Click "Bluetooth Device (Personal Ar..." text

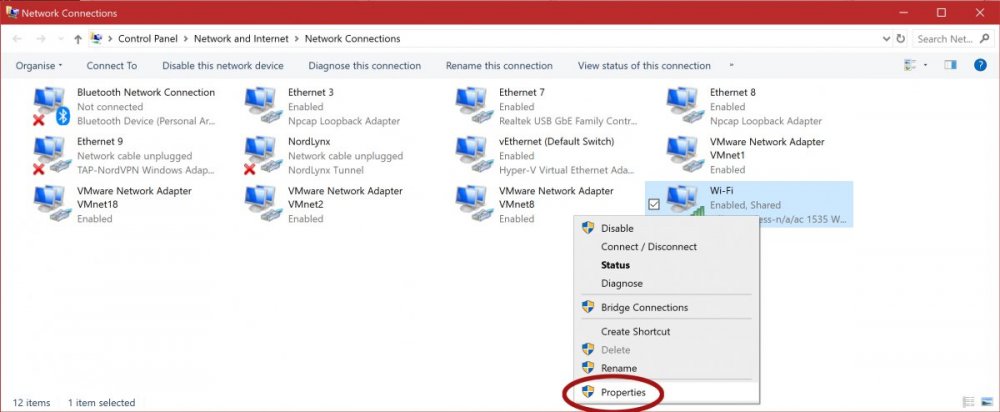tap(146, 121)
